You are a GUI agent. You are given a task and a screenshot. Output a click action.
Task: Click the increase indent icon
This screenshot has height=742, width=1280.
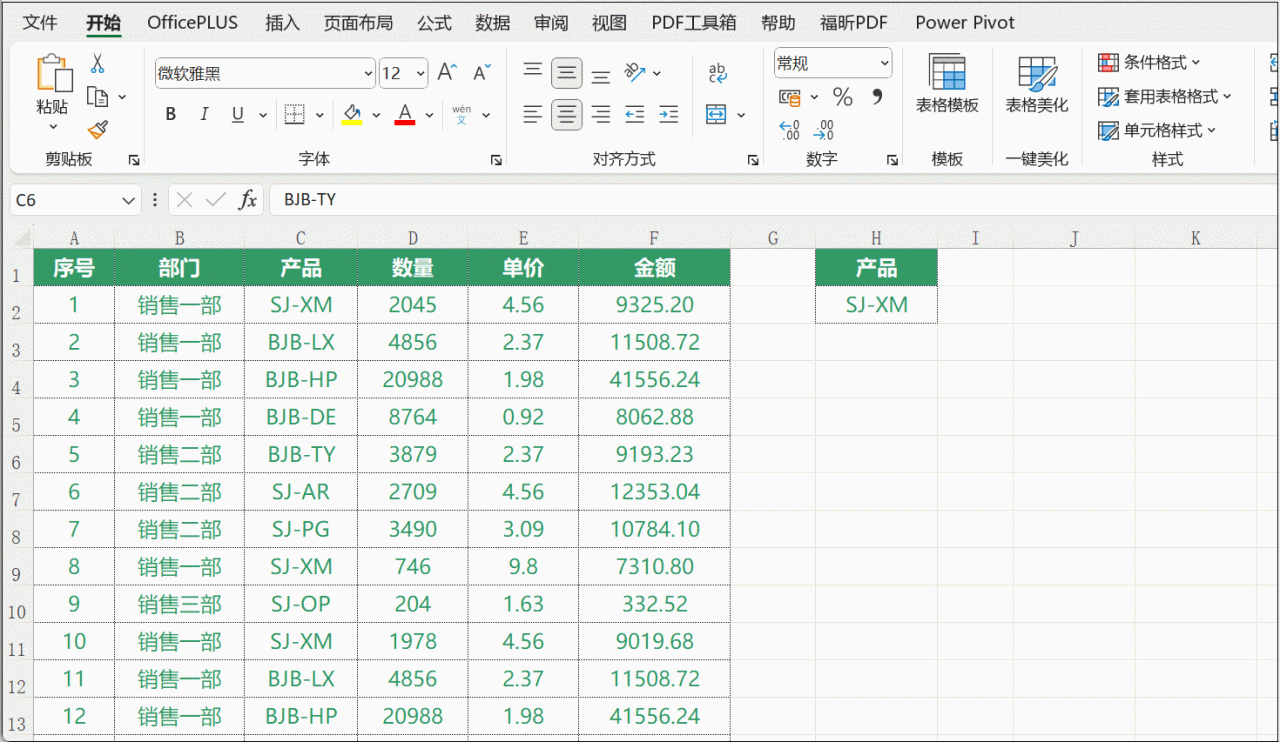pyautogui.click(x=669, y=115)
